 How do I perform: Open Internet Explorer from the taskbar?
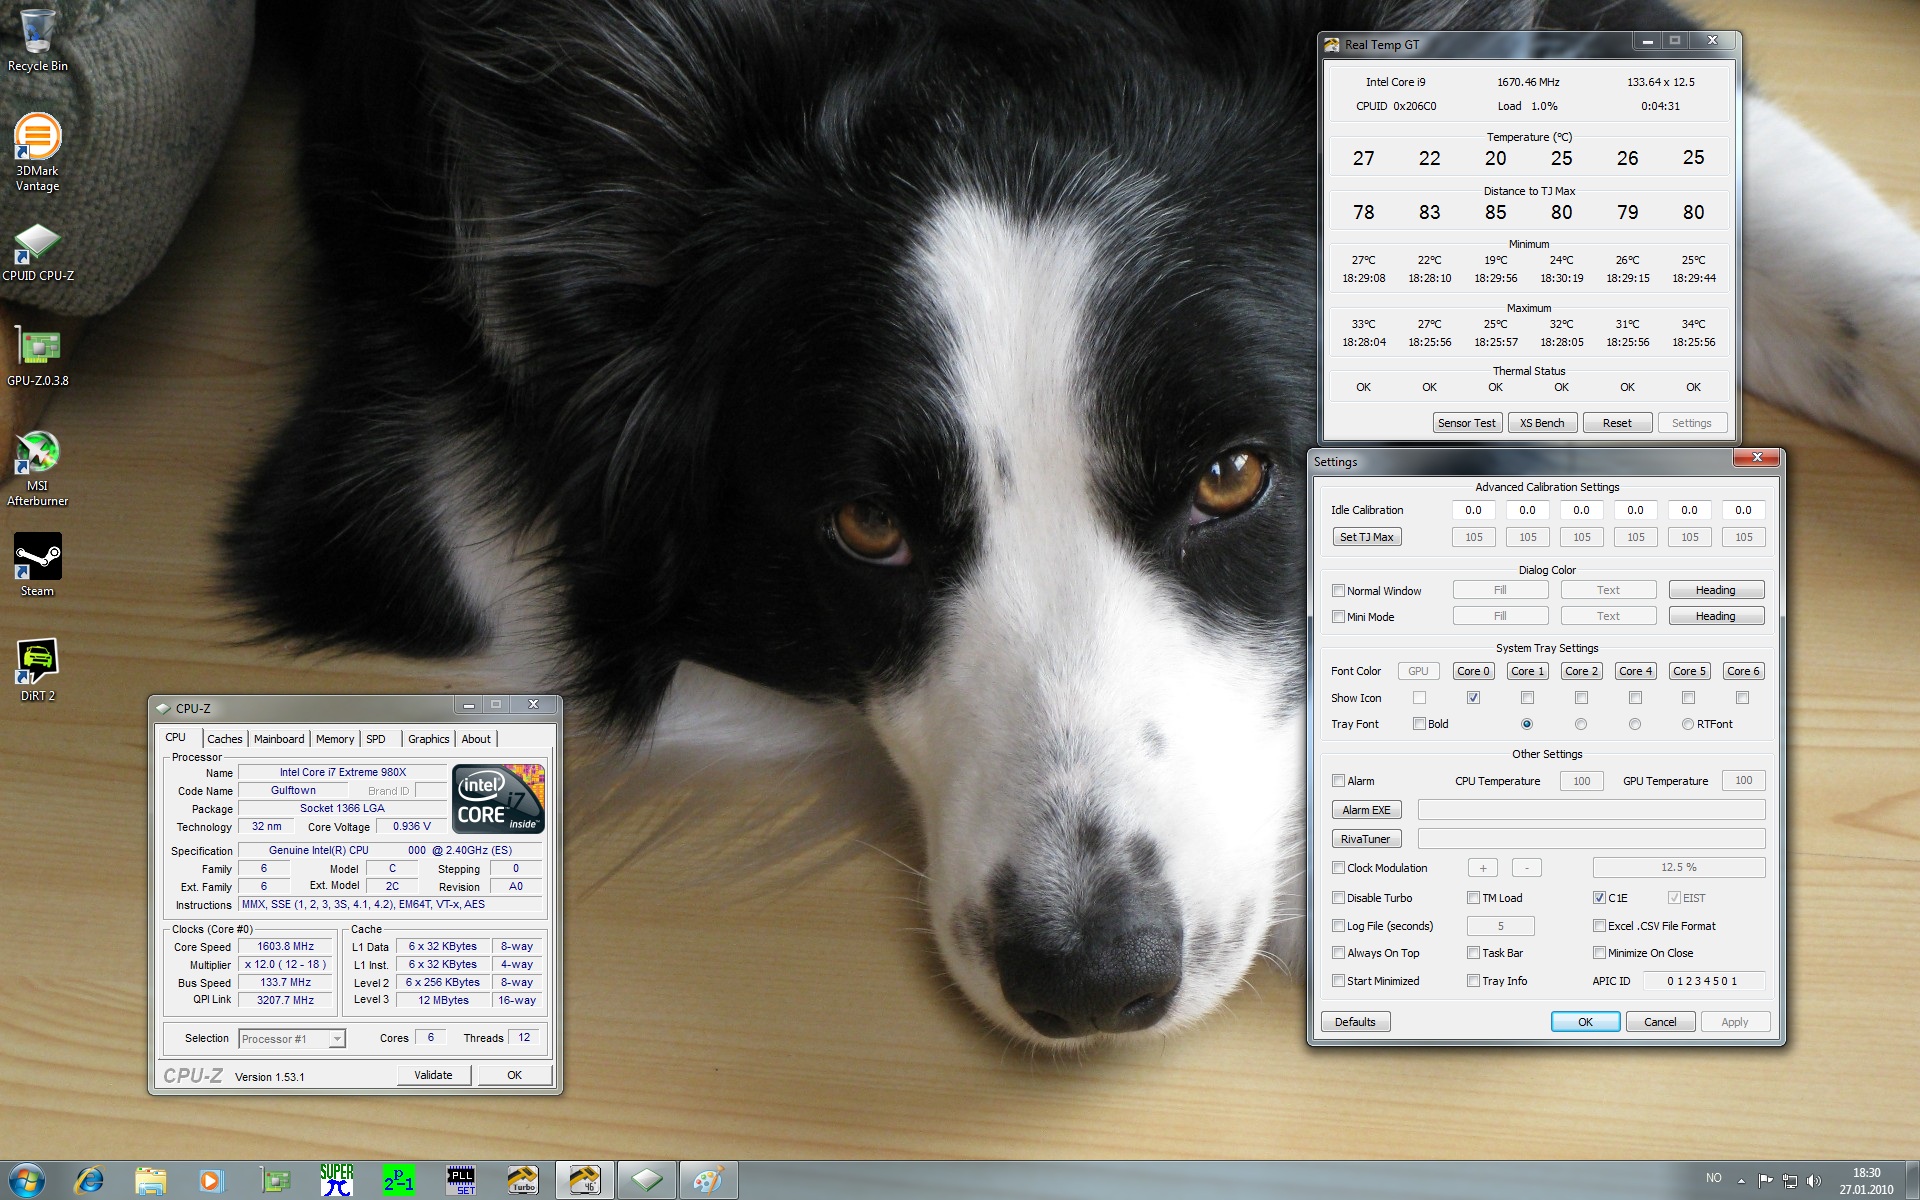pyautogui.click(x=89, y=1181)
